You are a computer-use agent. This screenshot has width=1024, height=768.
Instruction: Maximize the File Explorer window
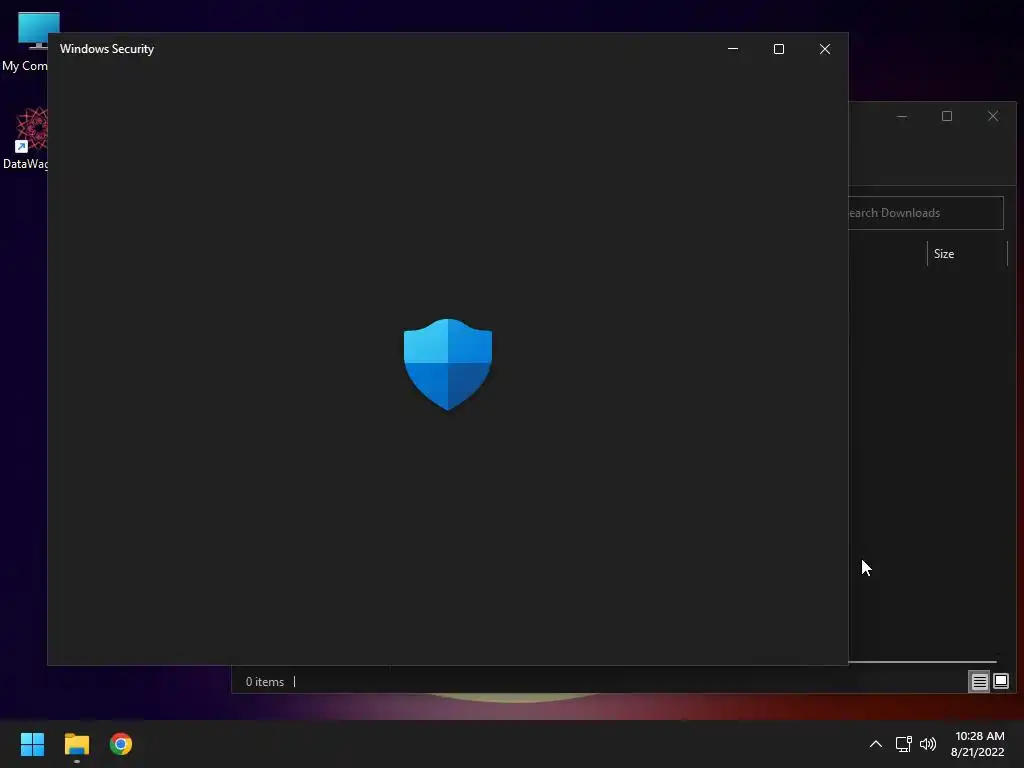(947, 116)
